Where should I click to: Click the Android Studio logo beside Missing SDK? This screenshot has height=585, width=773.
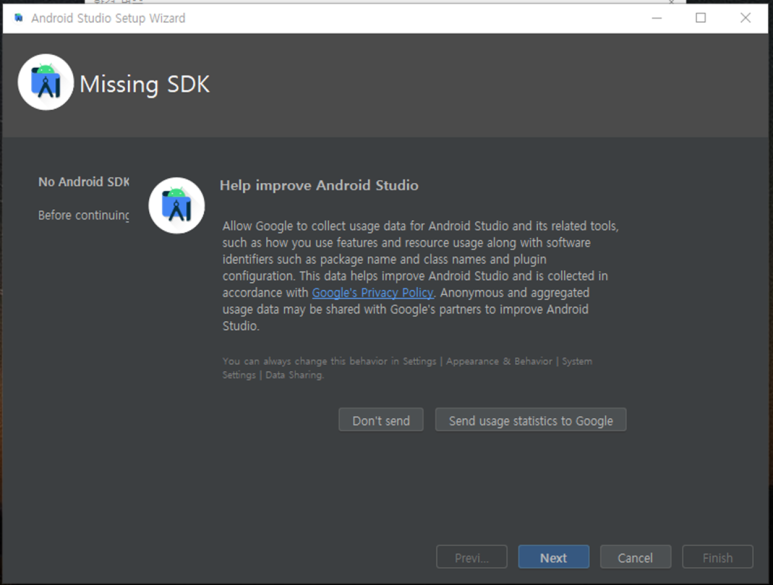tap(46, 82)
